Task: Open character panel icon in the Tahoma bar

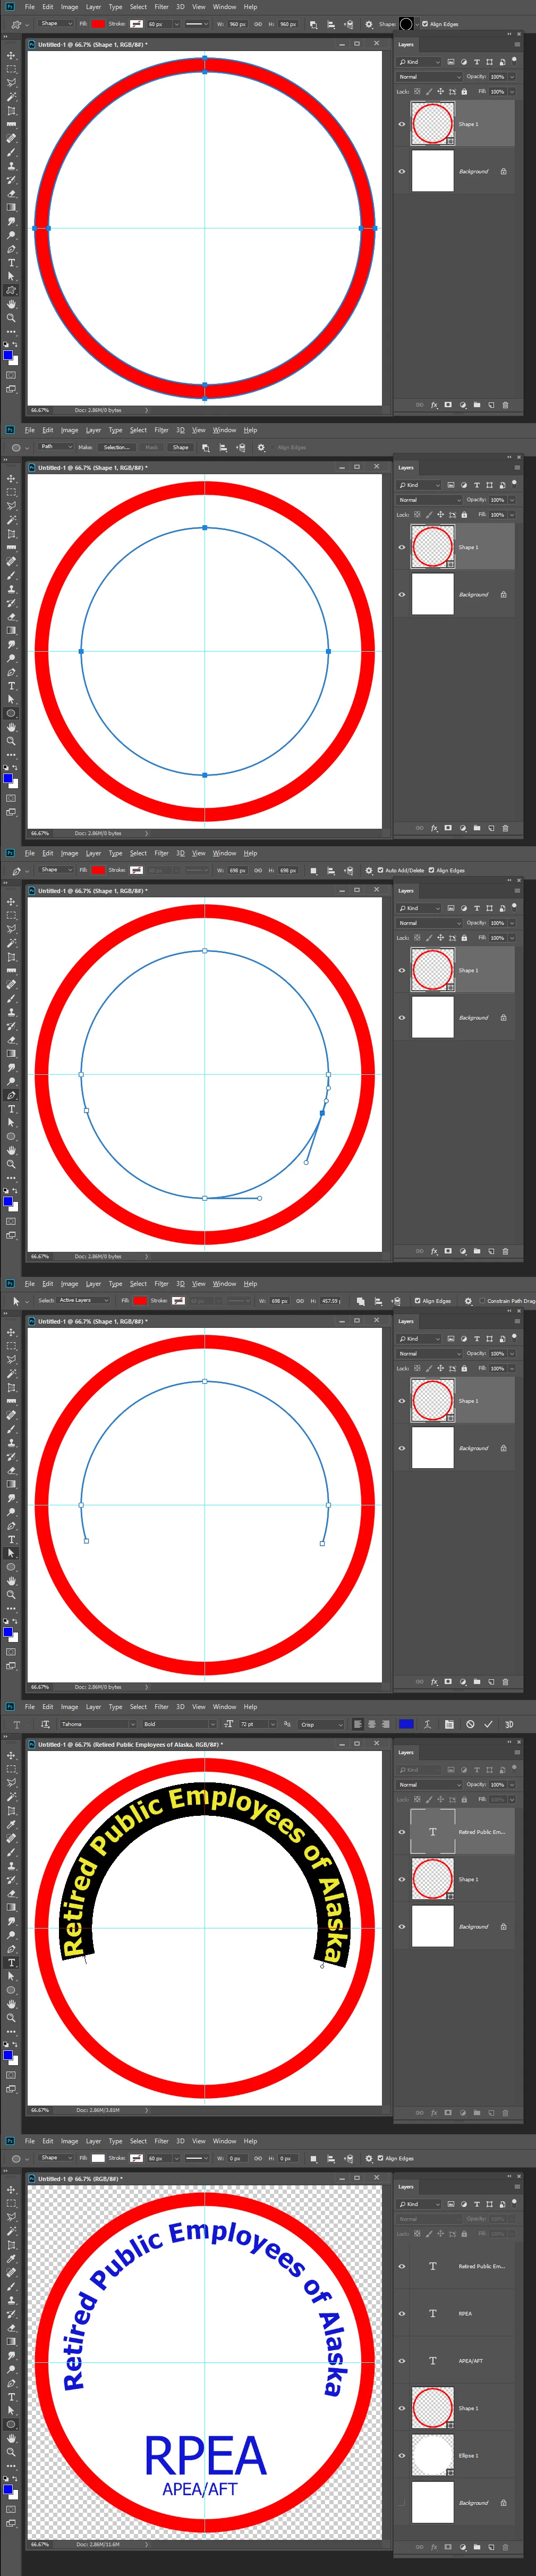Action: tap(449, 1724)
